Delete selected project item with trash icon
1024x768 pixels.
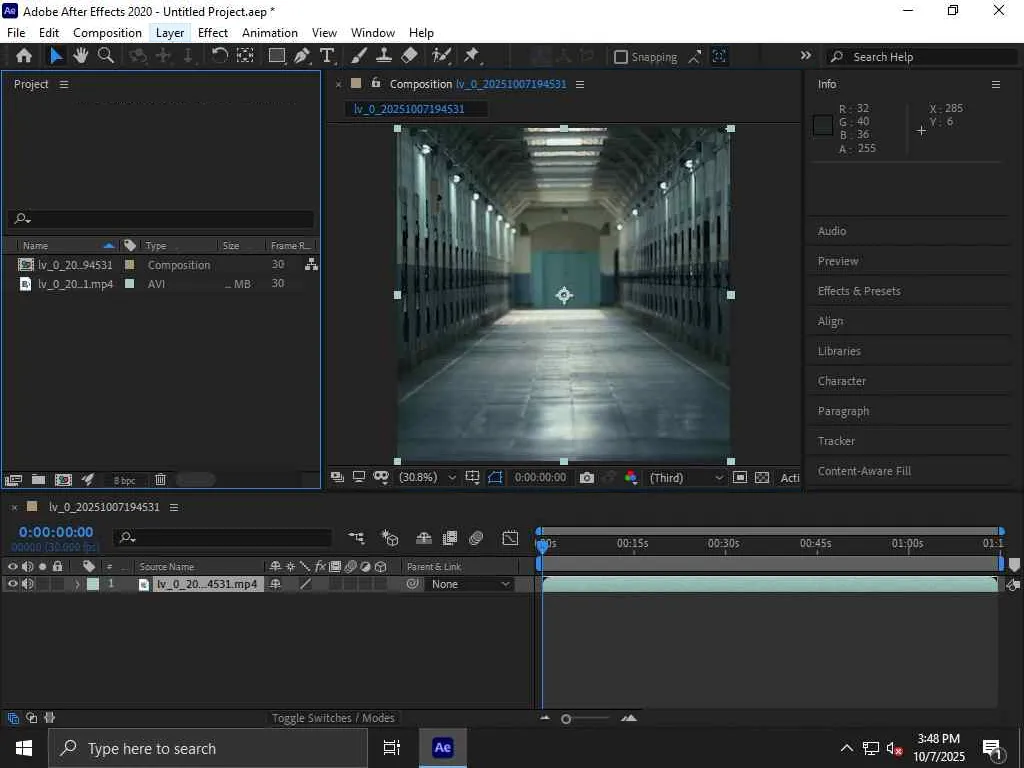[x=160, y=480]
